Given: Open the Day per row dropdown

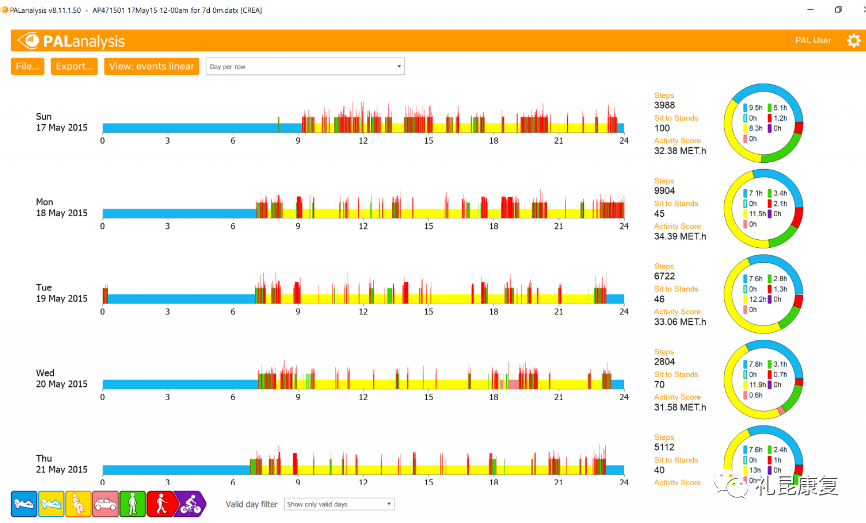Looking at the screenshot, I should click(305, 66).
